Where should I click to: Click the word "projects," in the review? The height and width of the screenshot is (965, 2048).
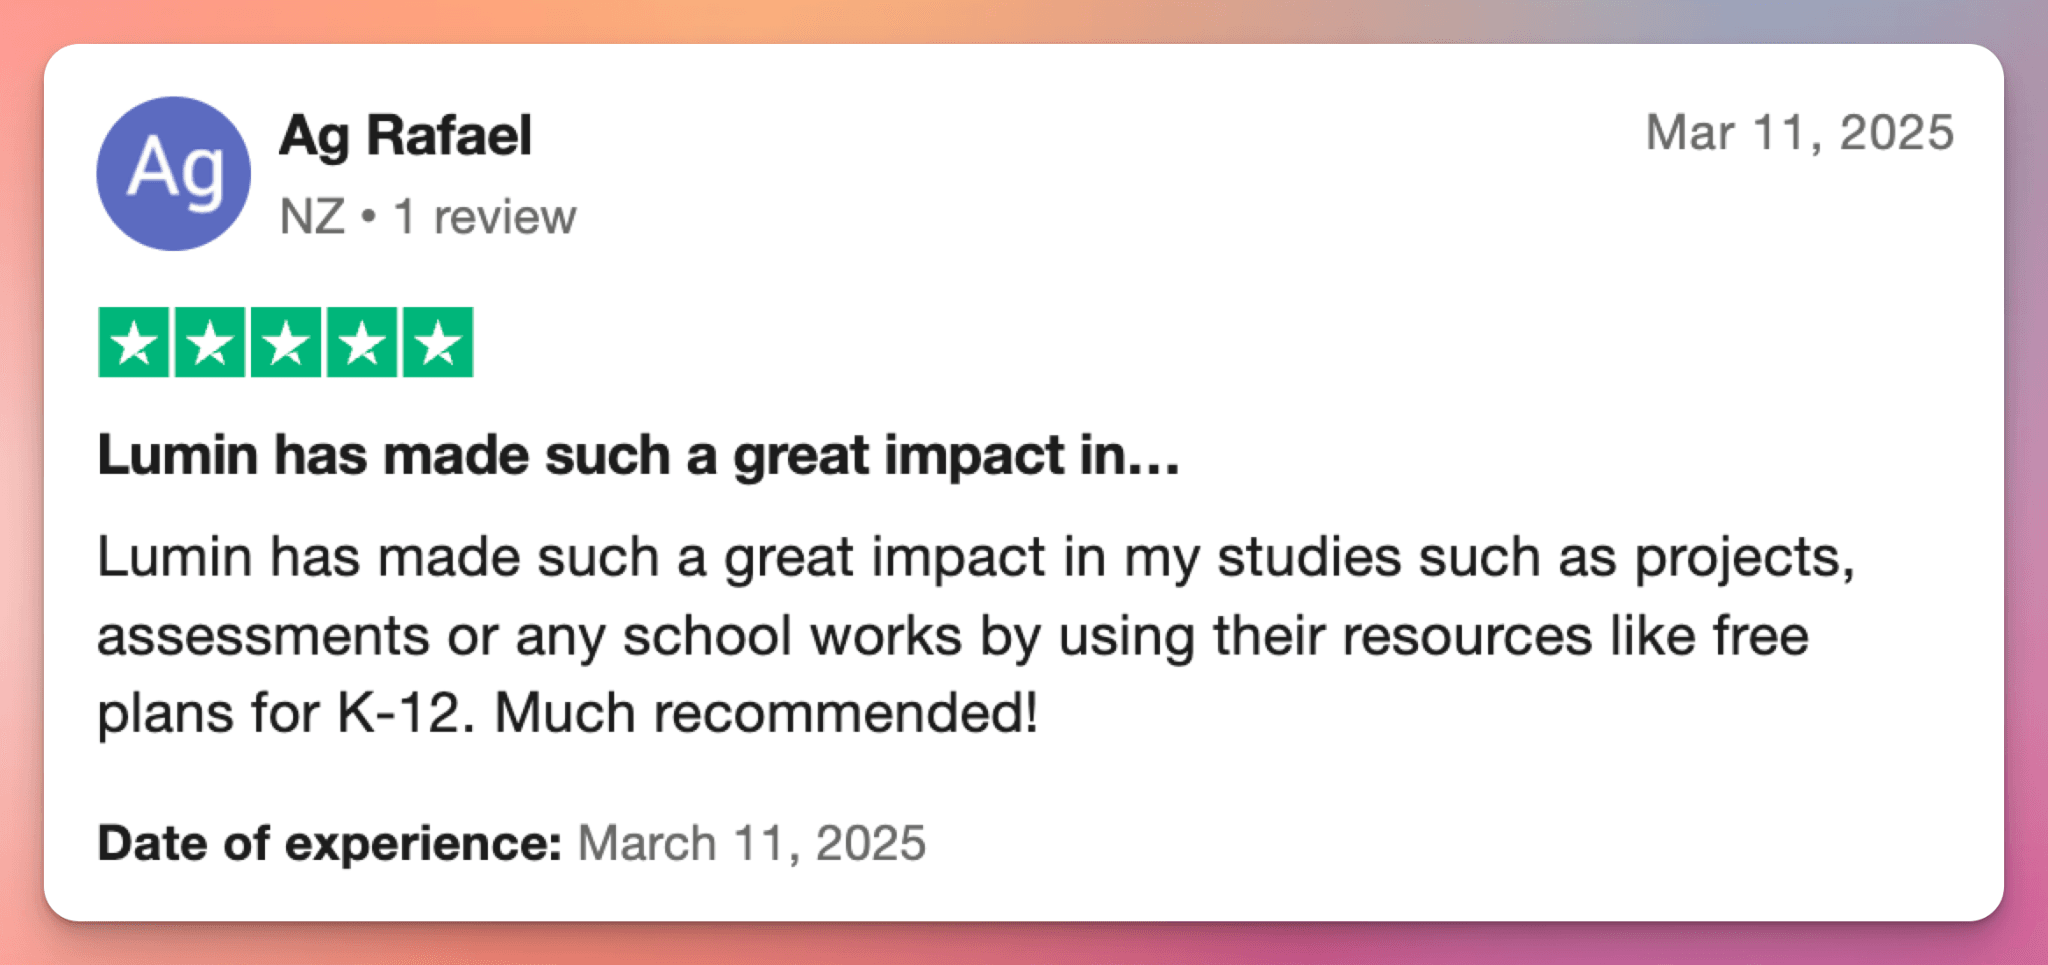1744,556
